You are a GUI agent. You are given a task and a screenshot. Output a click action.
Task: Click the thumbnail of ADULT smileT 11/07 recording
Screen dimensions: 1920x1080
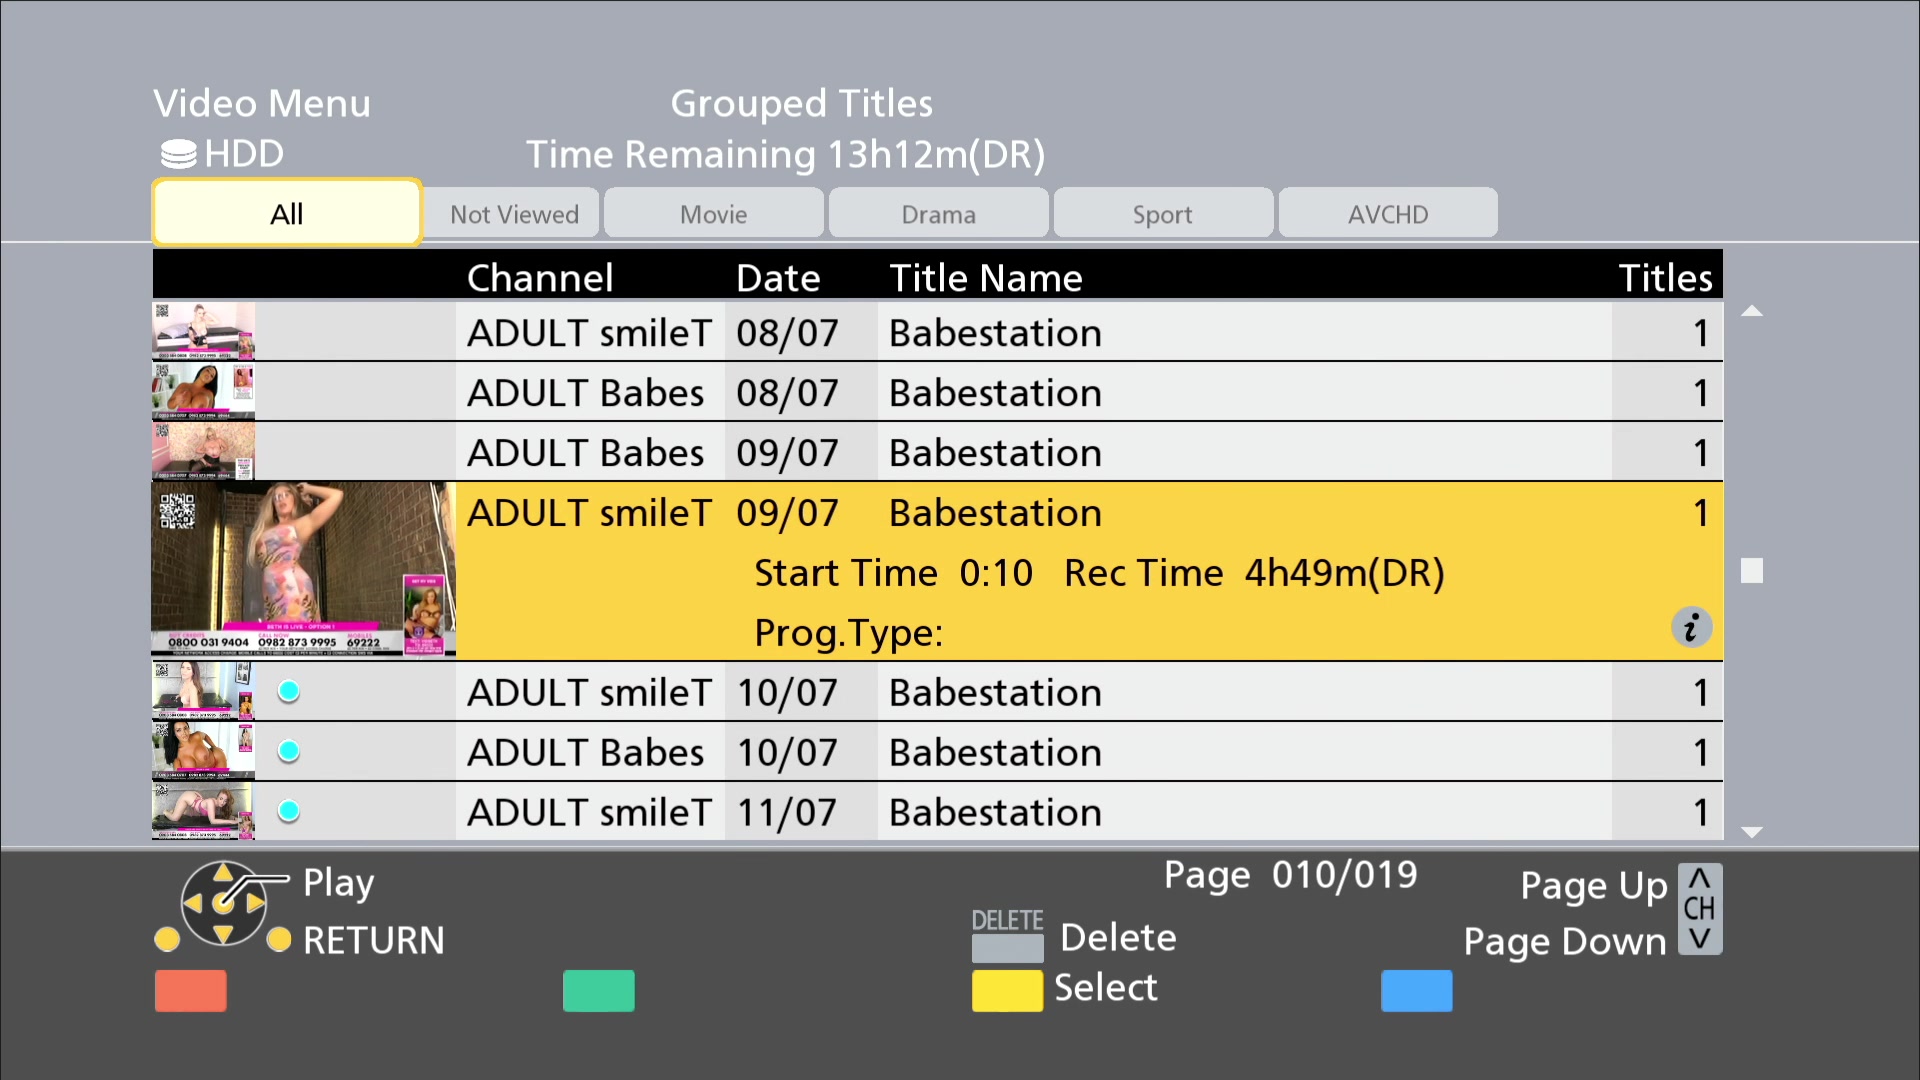pos(203,811)
